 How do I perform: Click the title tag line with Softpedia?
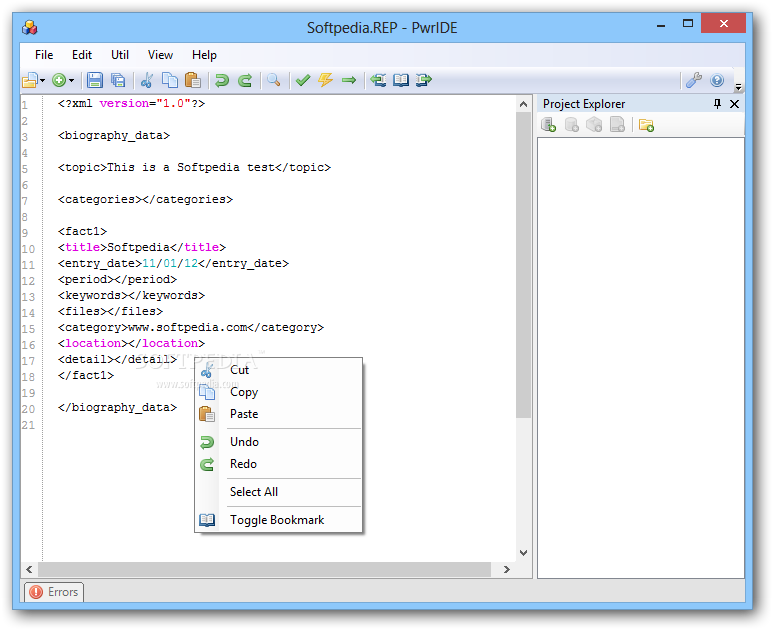pos(142,247)
